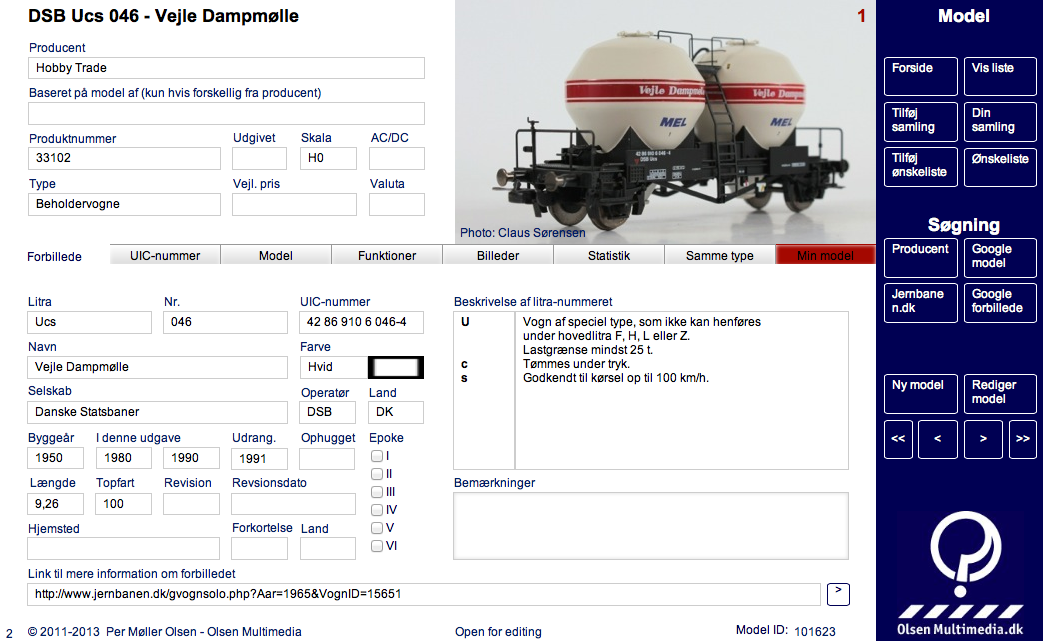
Task: Click the jernbanen.dk link URL field
Action: pyautogui.click(x=424, y=594)
